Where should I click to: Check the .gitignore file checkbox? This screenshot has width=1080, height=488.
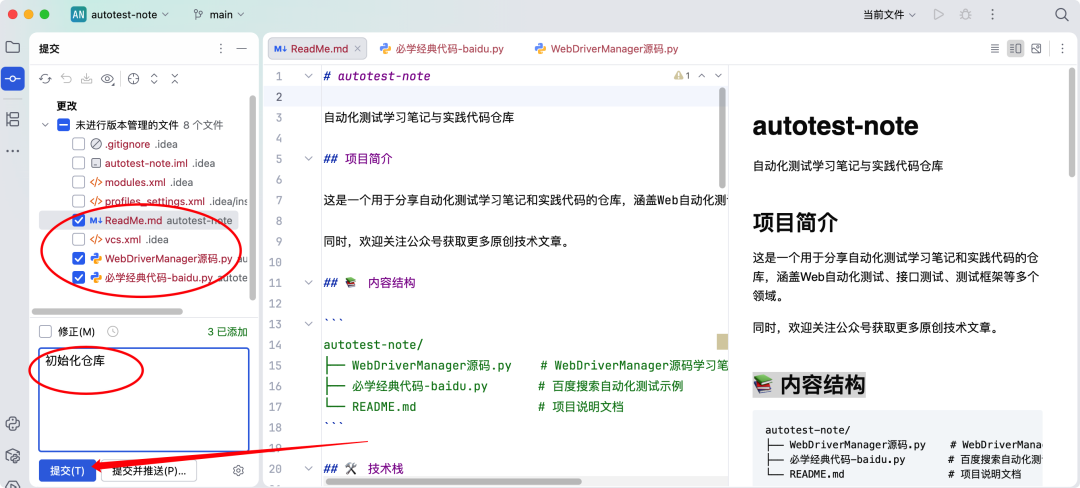click(x=79, y=145)
